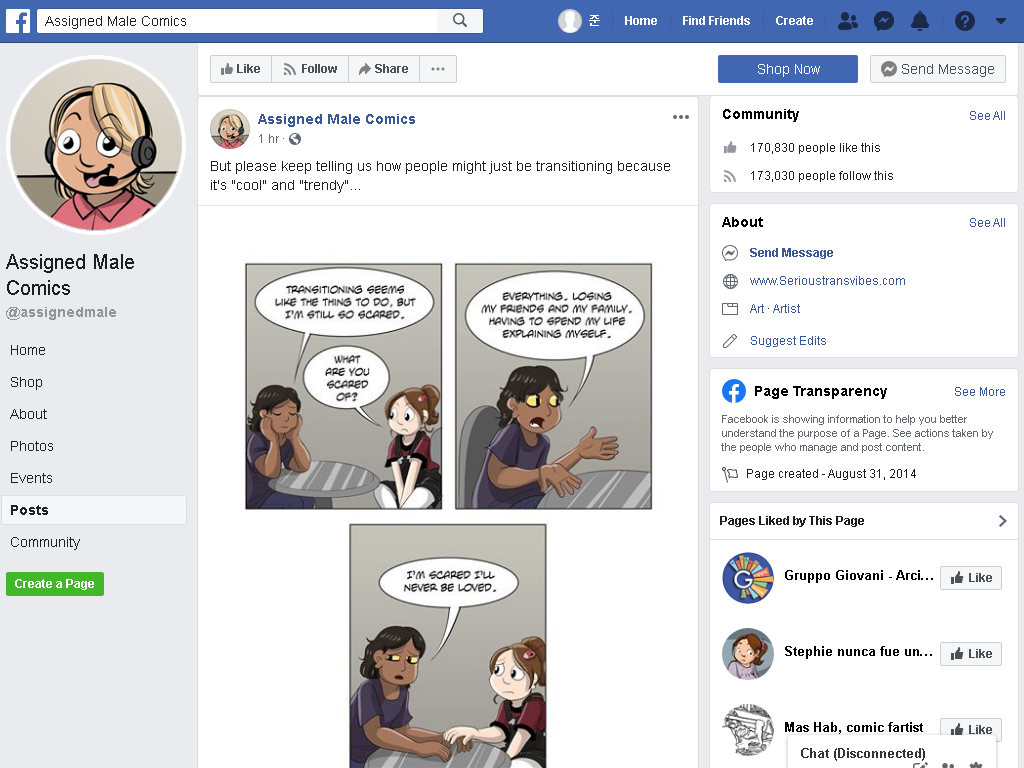Share the Assigned Male Comics page
This screenshot has height=768, width=1024.
pyautogui.click(x=383, y=69)
